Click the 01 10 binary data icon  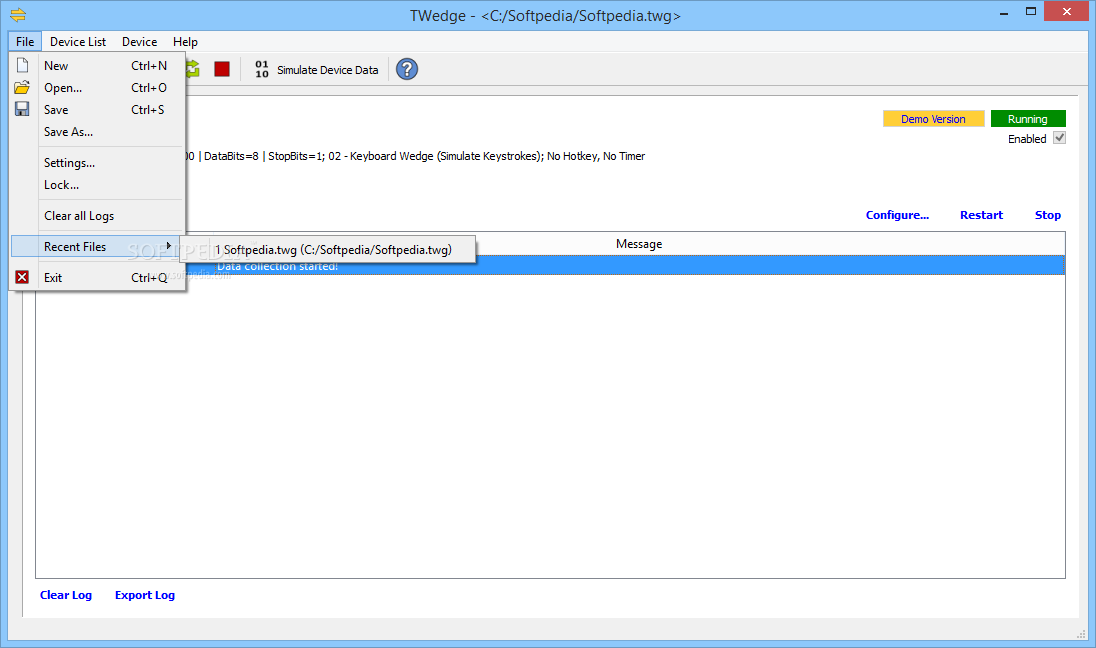tap(262, 69)
